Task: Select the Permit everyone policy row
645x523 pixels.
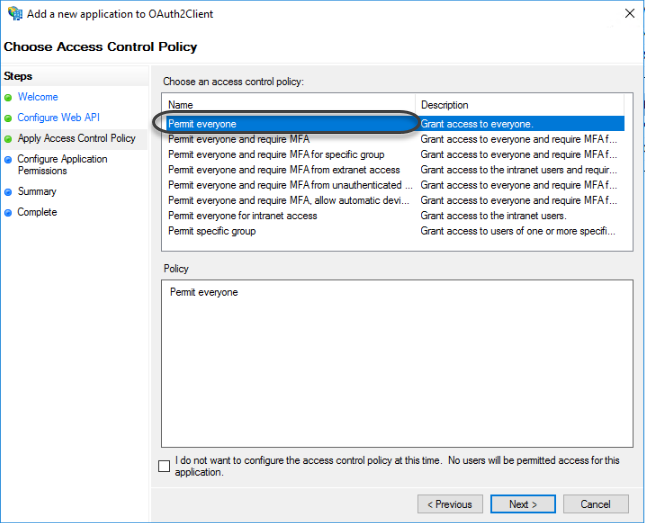Action: [x=396, y=124]
